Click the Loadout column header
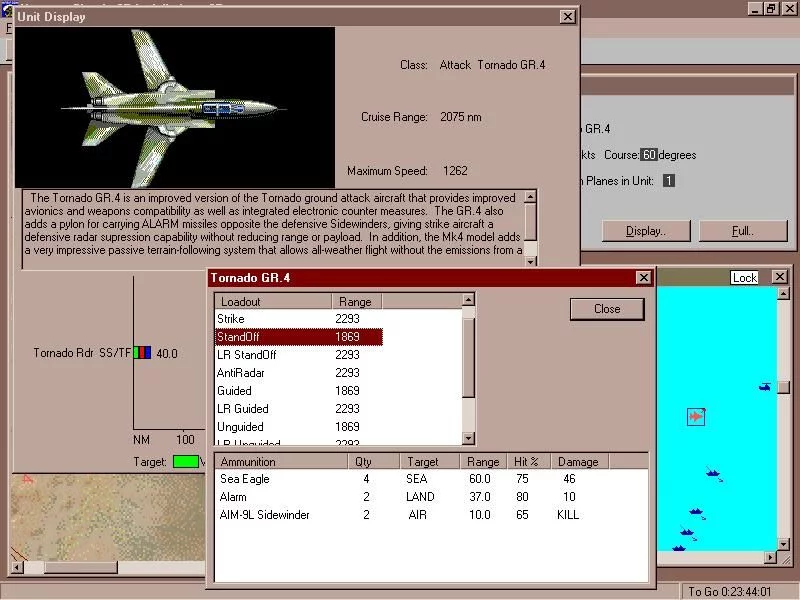This screenshot has height=600, width=800. pyautogui.click(x=273, y=302)
